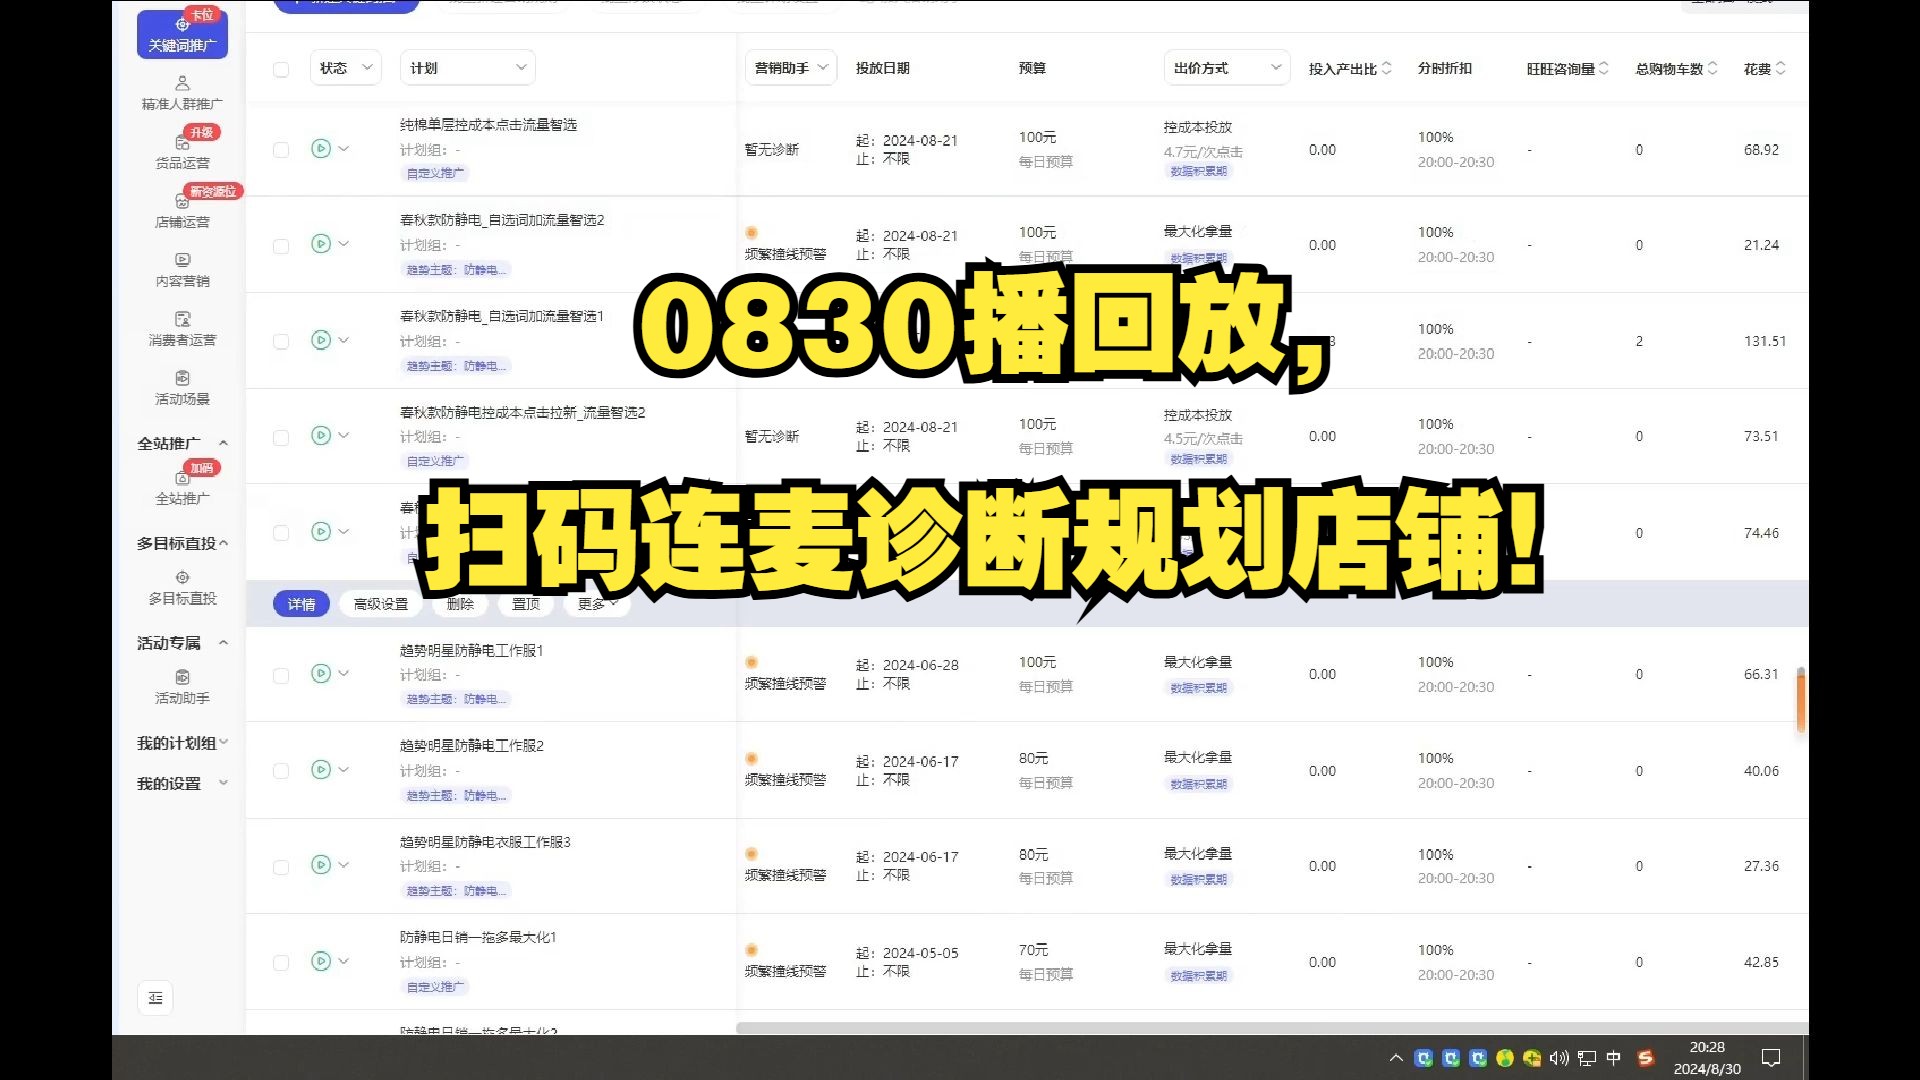Open 活动场景 sidebar item
Screen dimensions: 1920x1080
[182, 388]
